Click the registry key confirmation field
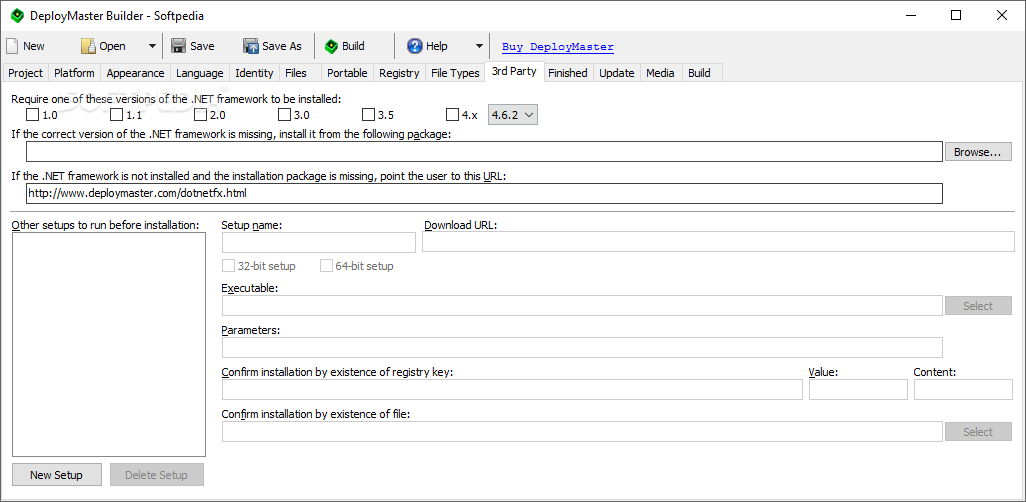 tap(512, 389)
